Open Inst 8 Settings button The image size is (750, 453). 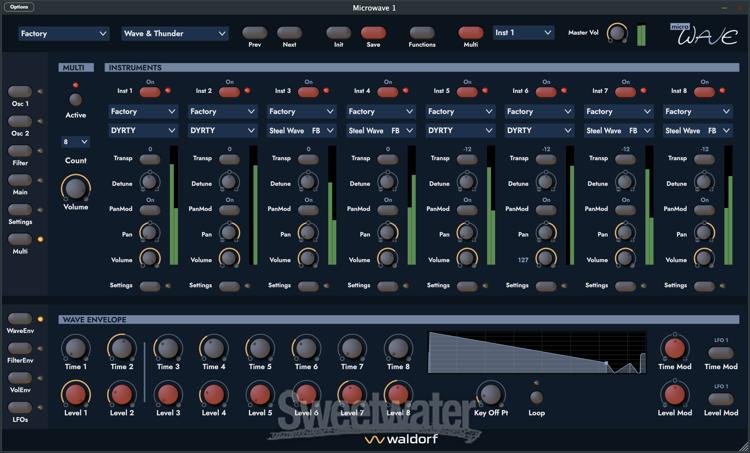coord(705,286)
